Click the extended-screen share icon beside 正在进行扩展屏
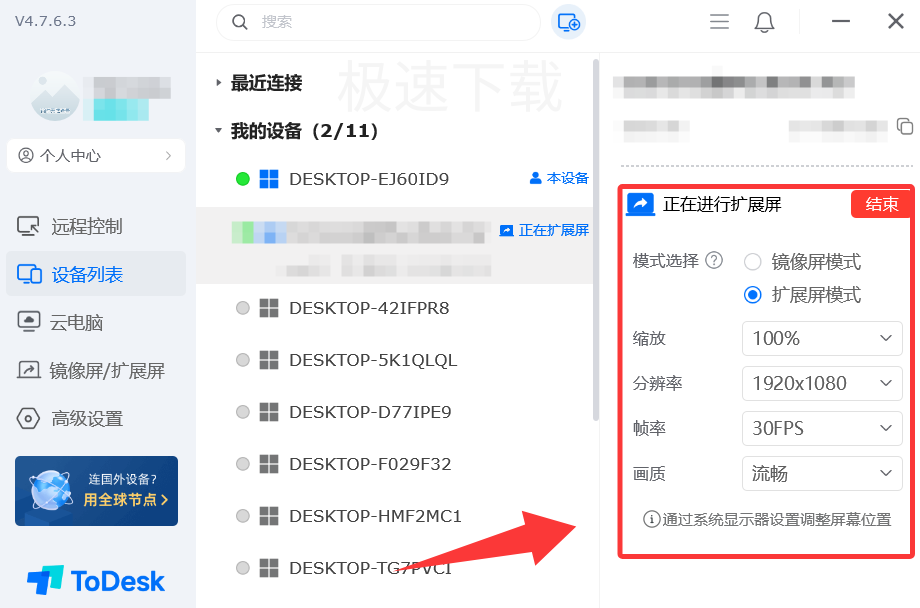Viewport: 920px width, 608px height. coord(641,204)
